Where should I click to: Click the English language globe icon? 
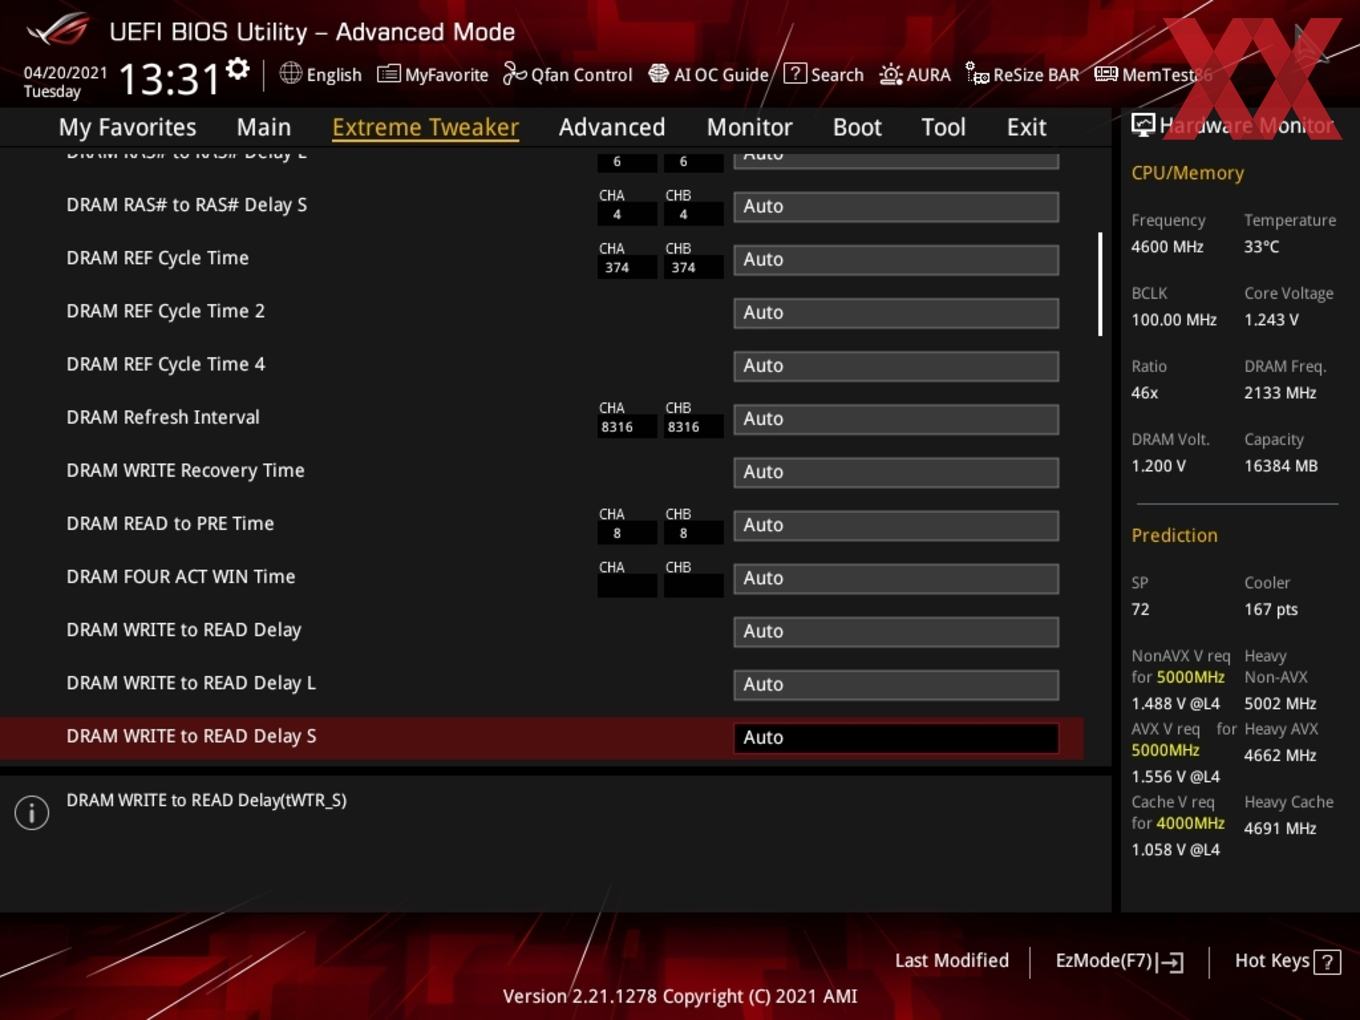pos(290,73)
